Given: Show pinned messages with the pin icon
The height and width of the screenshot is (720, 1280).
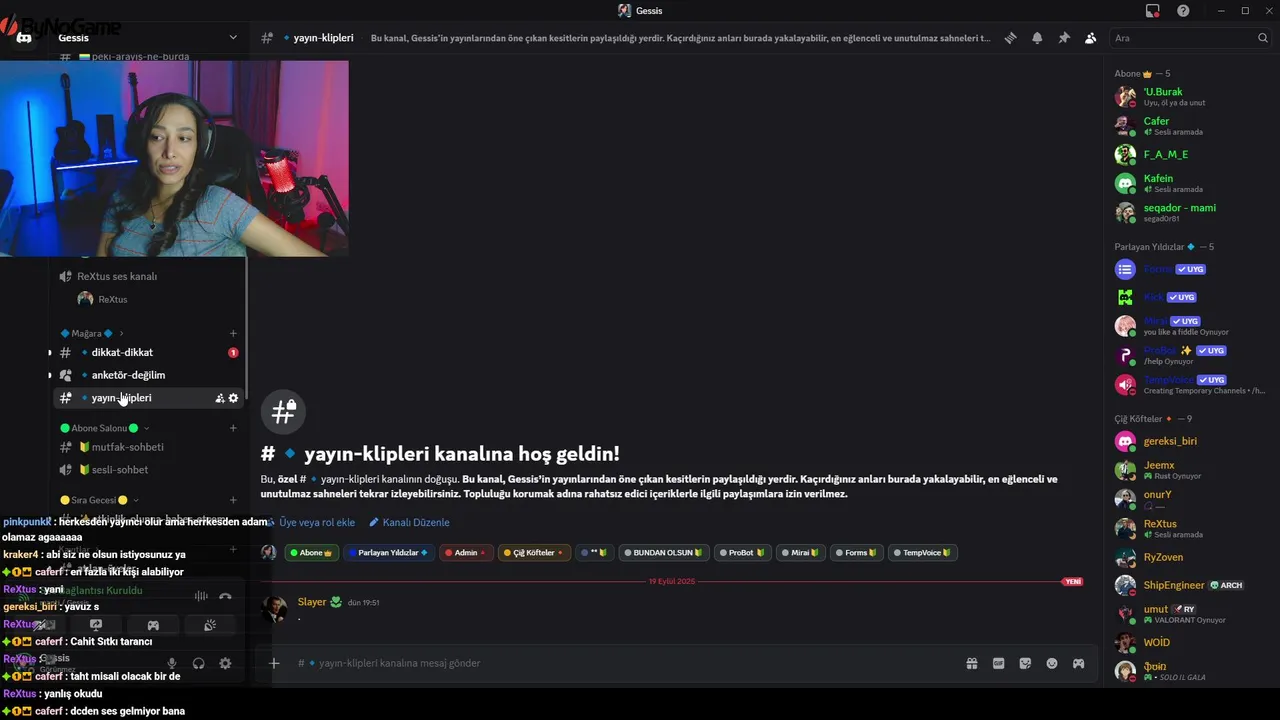Looking at the screenshot, I should point(1064,38).
